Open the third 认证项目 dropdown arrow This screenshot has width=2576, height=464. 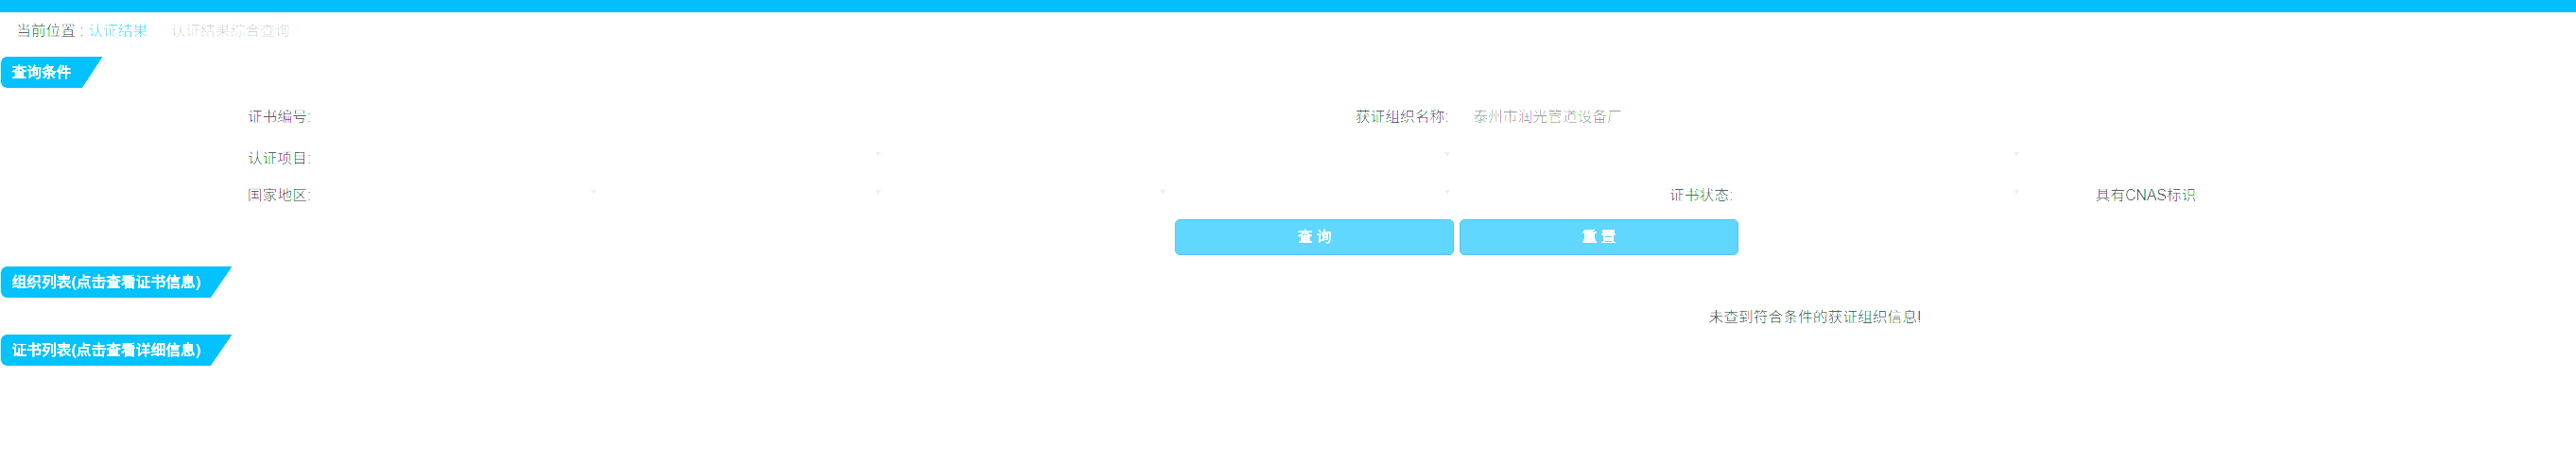point(2016,154)
